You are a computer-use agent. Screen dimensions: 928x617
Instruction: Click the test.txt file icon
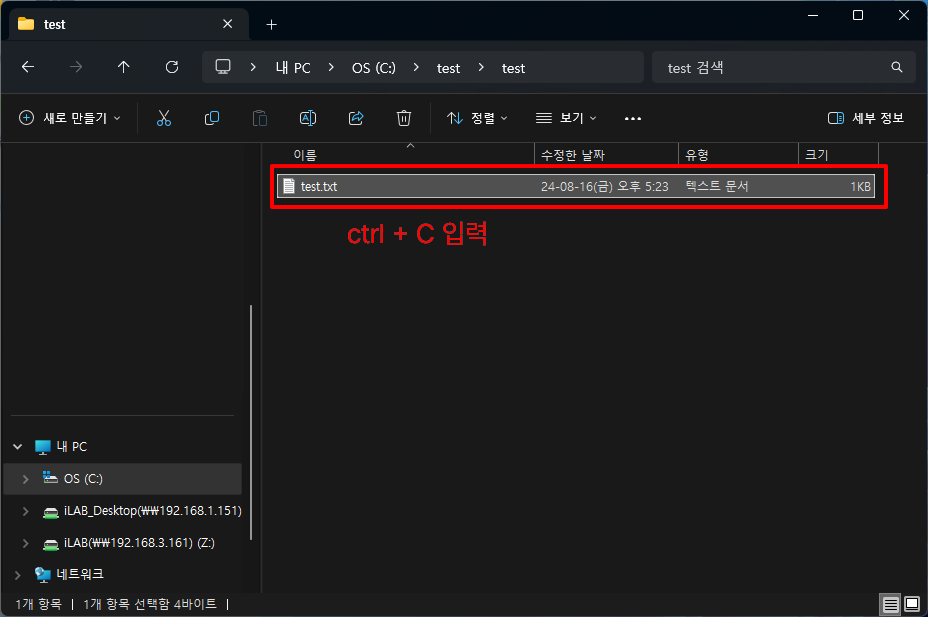[289, 186]
